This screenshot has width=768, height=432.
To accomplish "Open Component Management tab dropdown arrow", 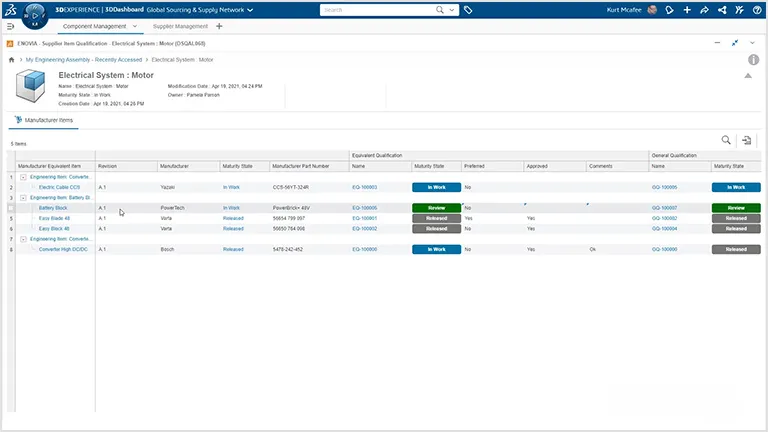I will tap(134, 27).
